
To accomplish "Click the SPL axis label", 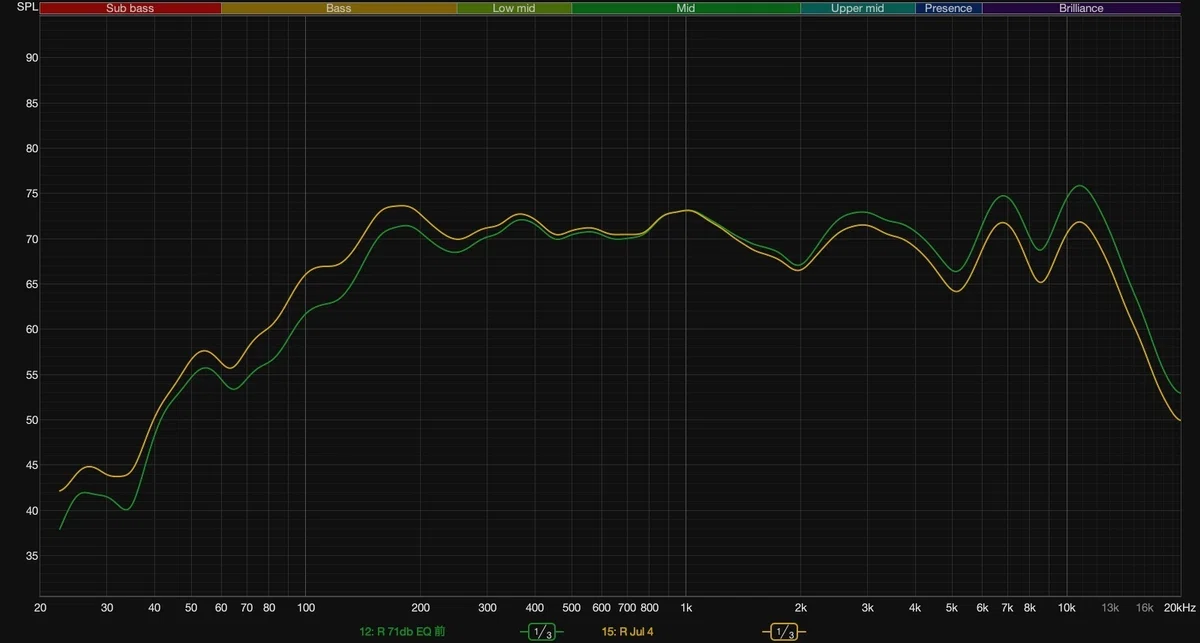I will 28,7.
